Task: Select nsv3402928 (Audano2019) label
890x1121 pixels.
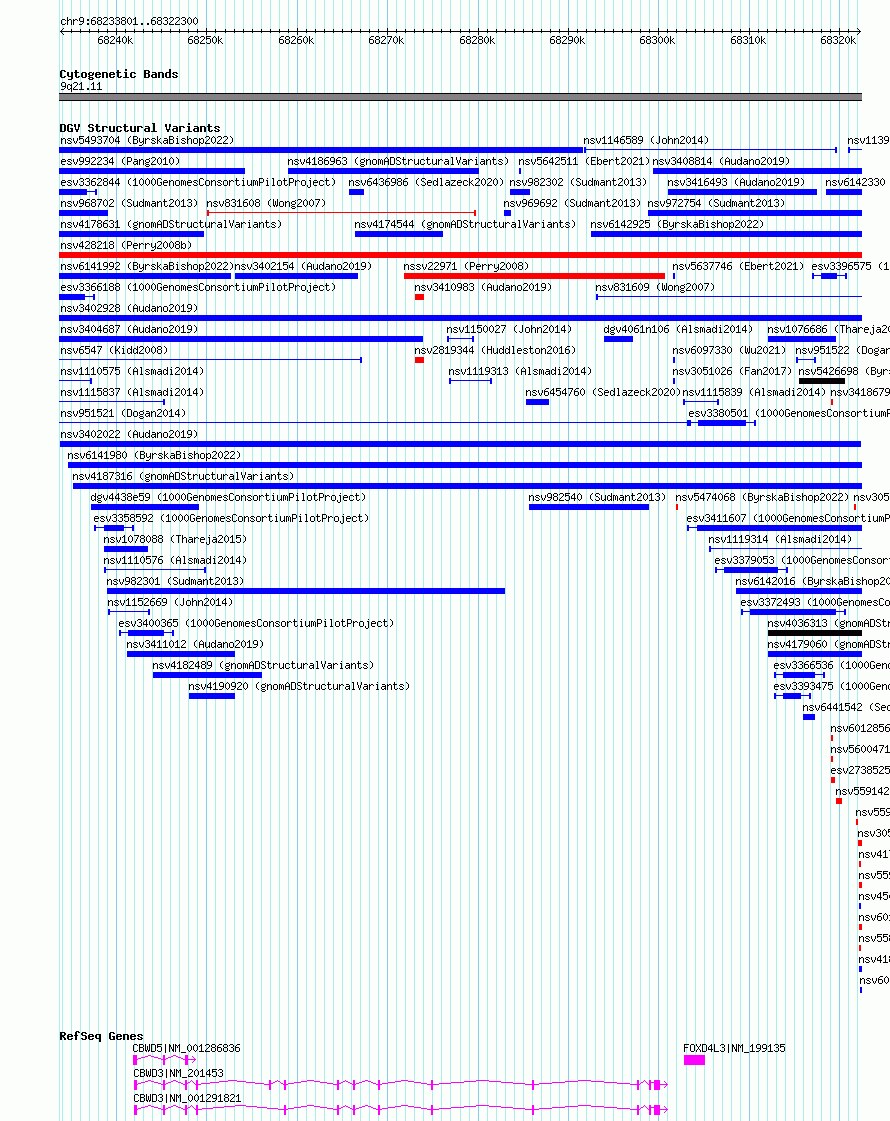Action: tap(129, 308)
